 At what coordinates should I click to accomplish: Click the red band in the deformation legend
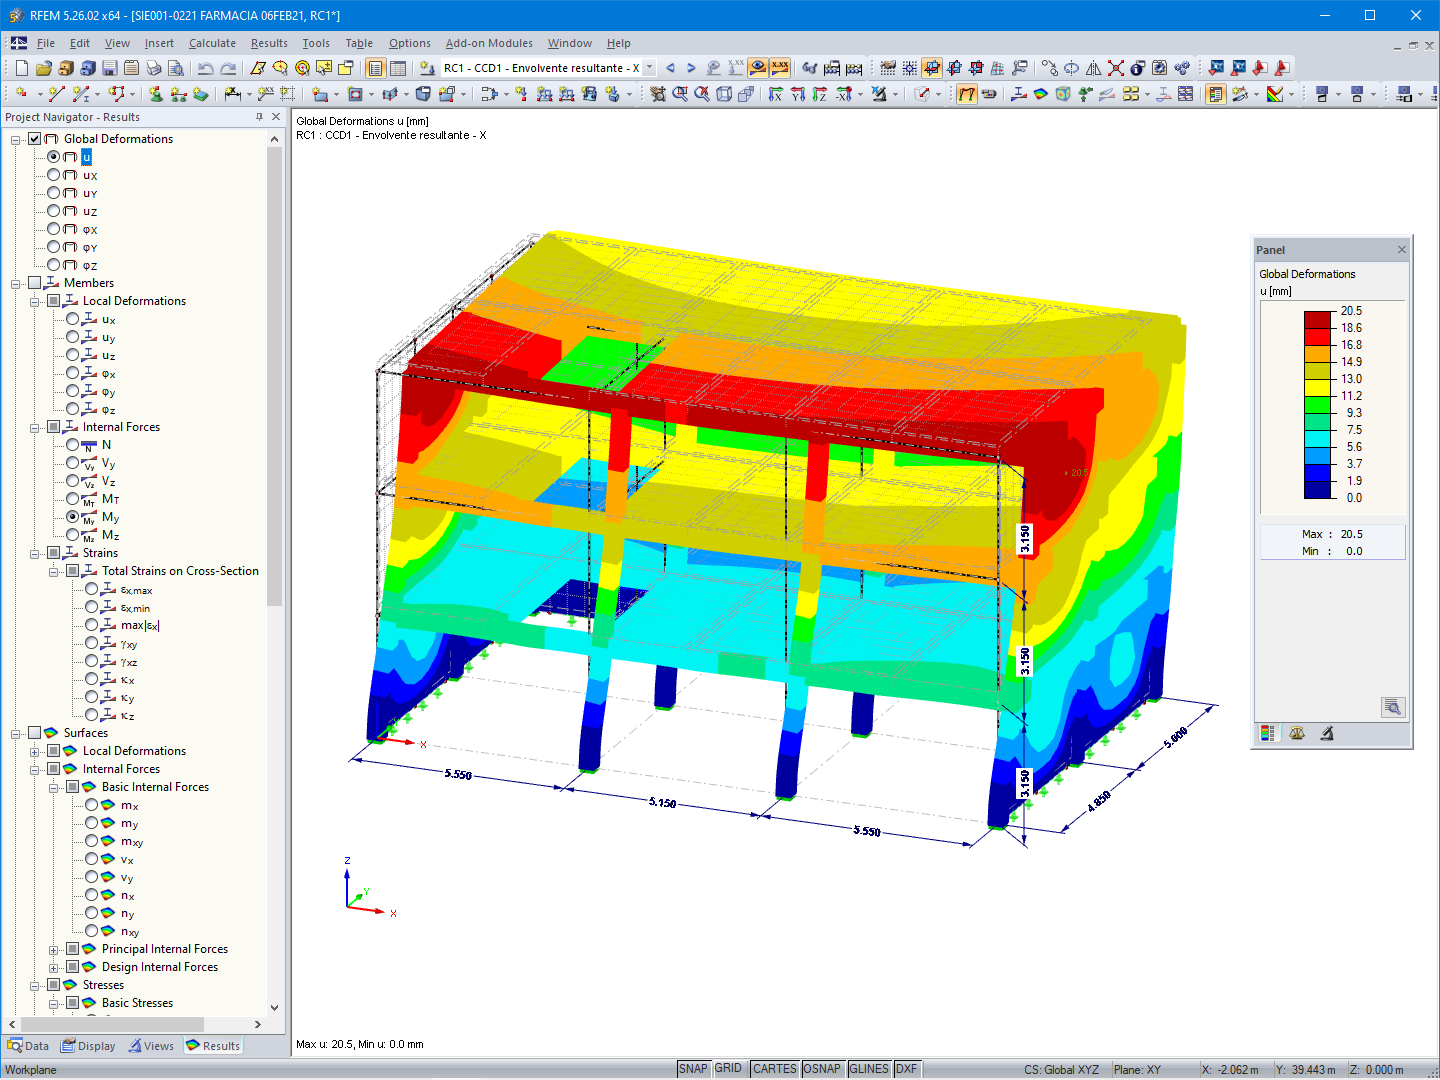[x=1317, y=317]
